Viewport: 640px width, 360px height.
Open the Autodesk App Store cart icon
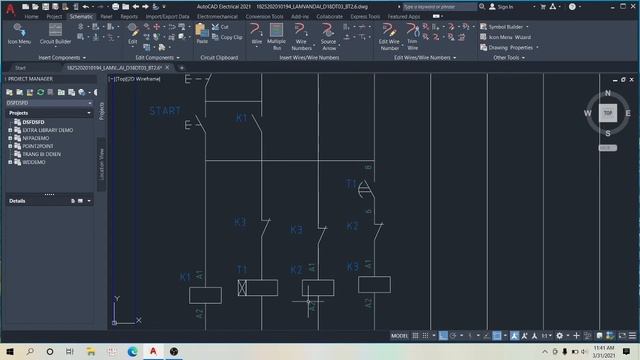tap(543, 7)
